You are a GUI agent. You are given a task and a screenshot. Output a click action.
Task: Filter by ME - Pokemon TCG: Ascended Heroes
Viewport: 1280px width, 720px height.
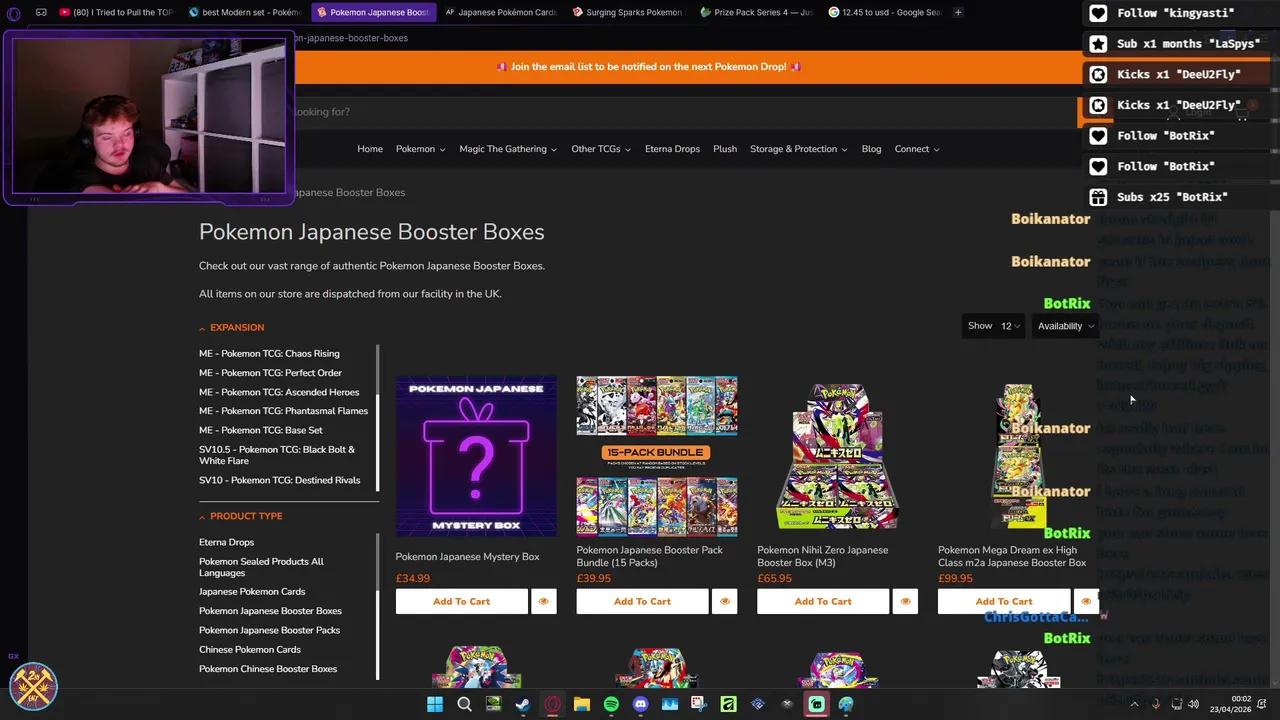click(279, 392)
